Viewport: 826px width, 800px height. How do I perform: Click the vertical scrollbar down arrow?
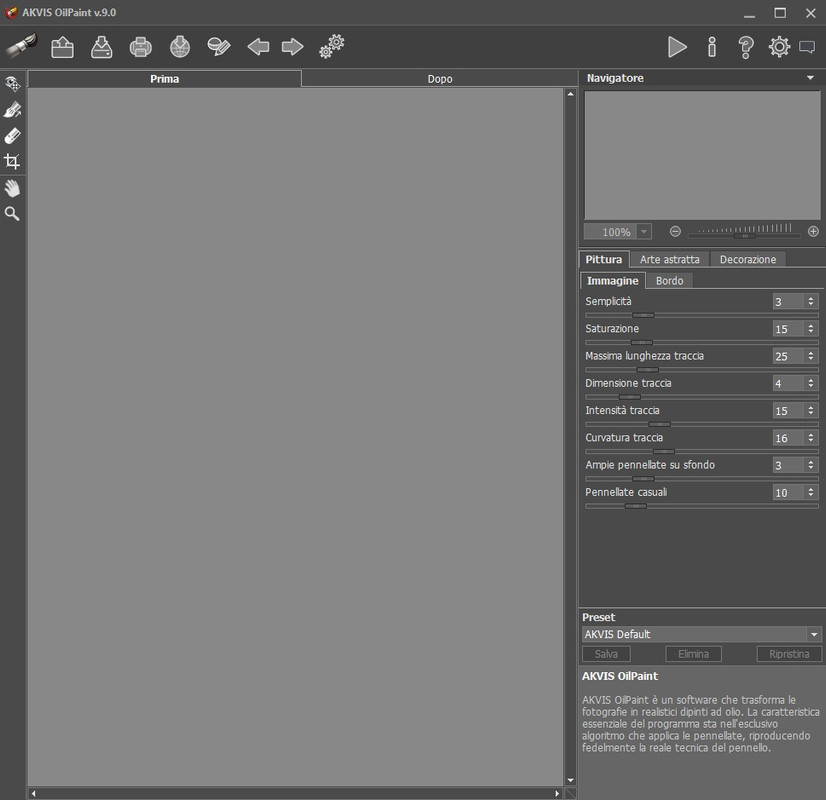point(571,781)
